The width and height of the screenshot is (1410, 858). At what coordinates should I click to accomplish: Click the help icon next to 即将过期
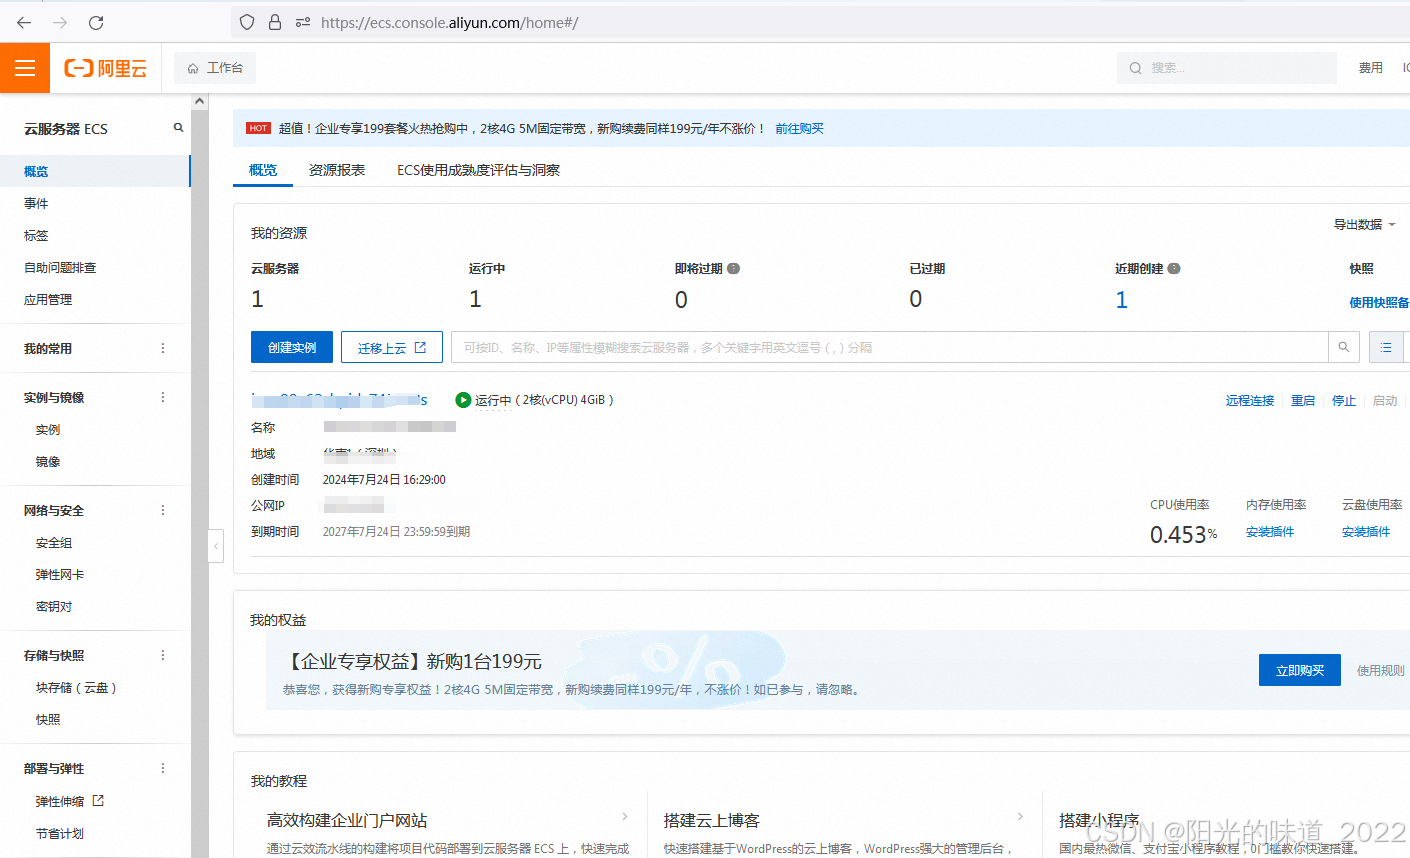tap(734, 268)
